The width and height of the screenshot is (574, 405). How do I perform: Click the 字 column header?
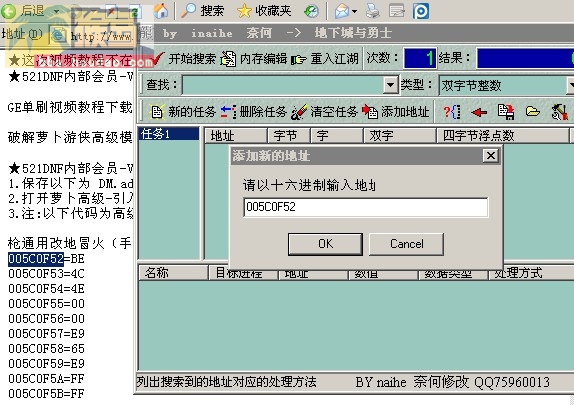(x=337, y=136)
